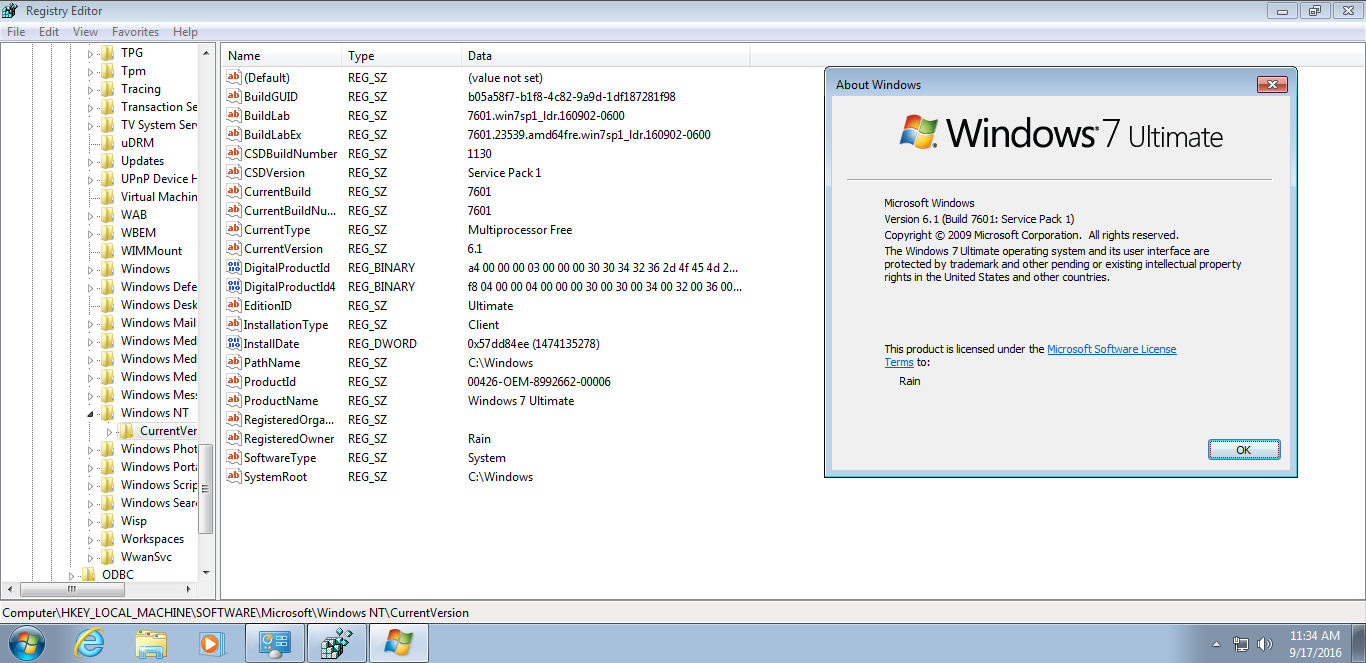Select the Updates key in tree
Image resolution: width=1366 pixels, height=663 pixels.
(x=142, y=161)
